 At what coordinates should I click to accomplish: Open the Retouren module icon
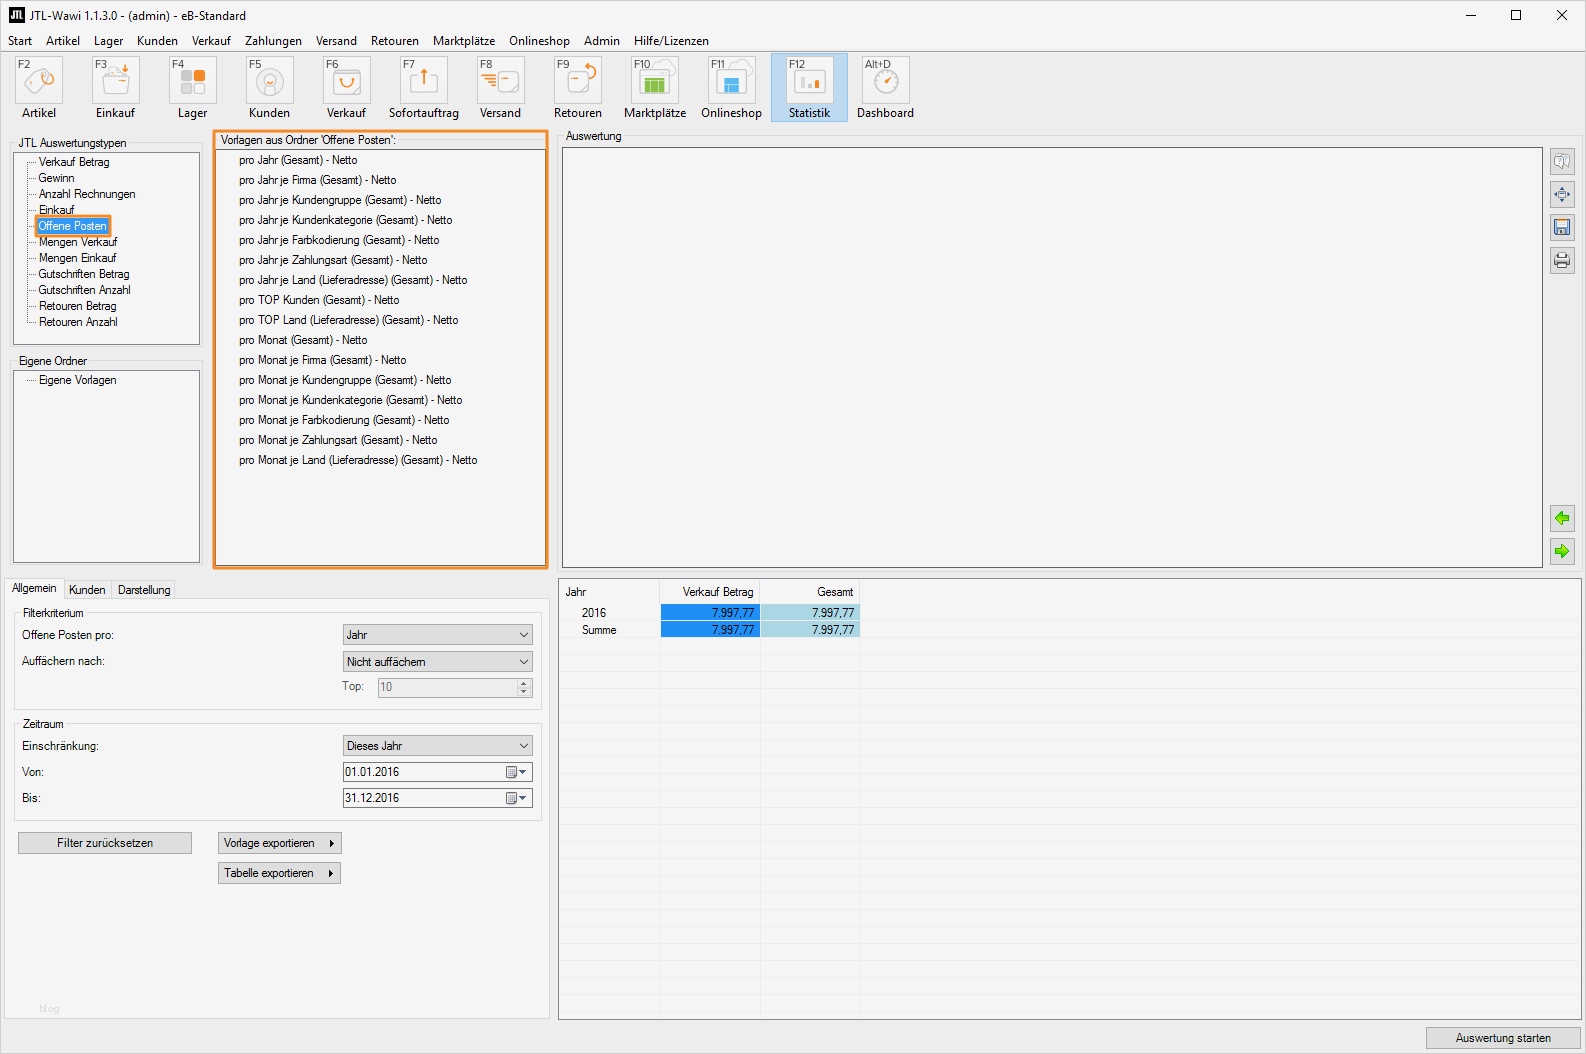click(x=578, y=81)
